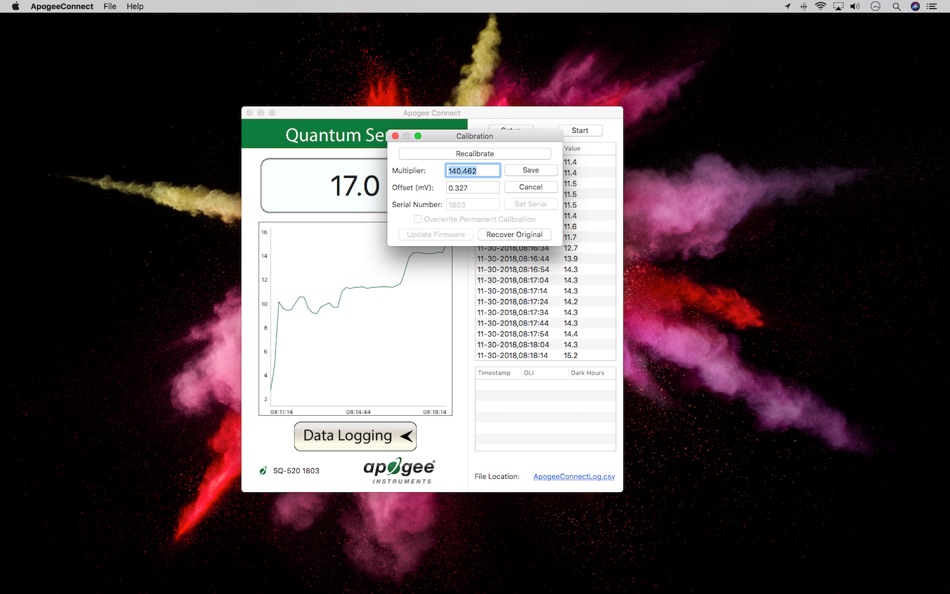Image resolution: width=950 pixels, height=594 pixels.
Task: Click the Recover Original button
Action: pos(514,235)
